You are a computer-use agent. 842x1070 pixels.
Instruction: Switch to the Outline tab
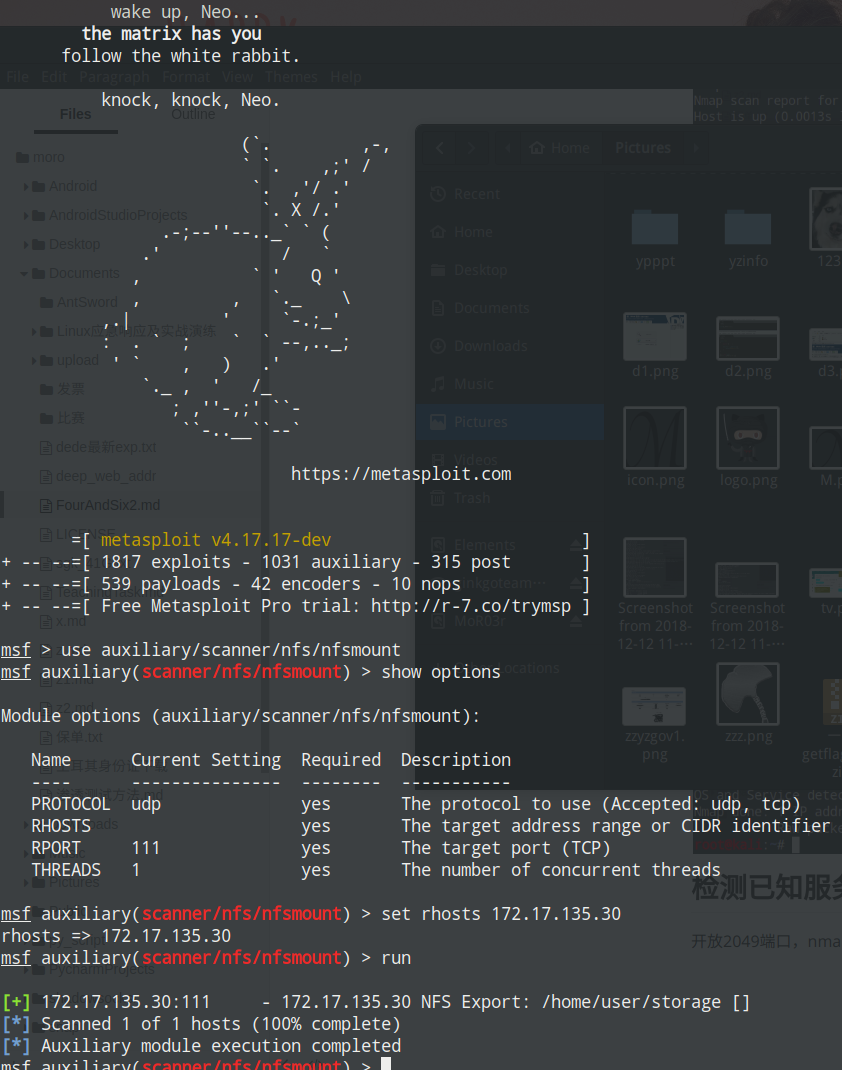[x=193, y=115]
